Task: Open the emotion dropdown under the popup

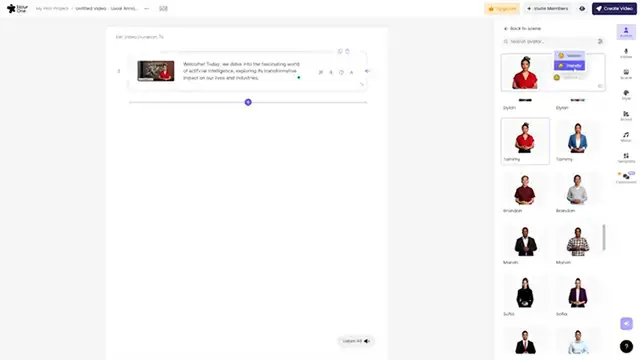Action: pos(568,78)
